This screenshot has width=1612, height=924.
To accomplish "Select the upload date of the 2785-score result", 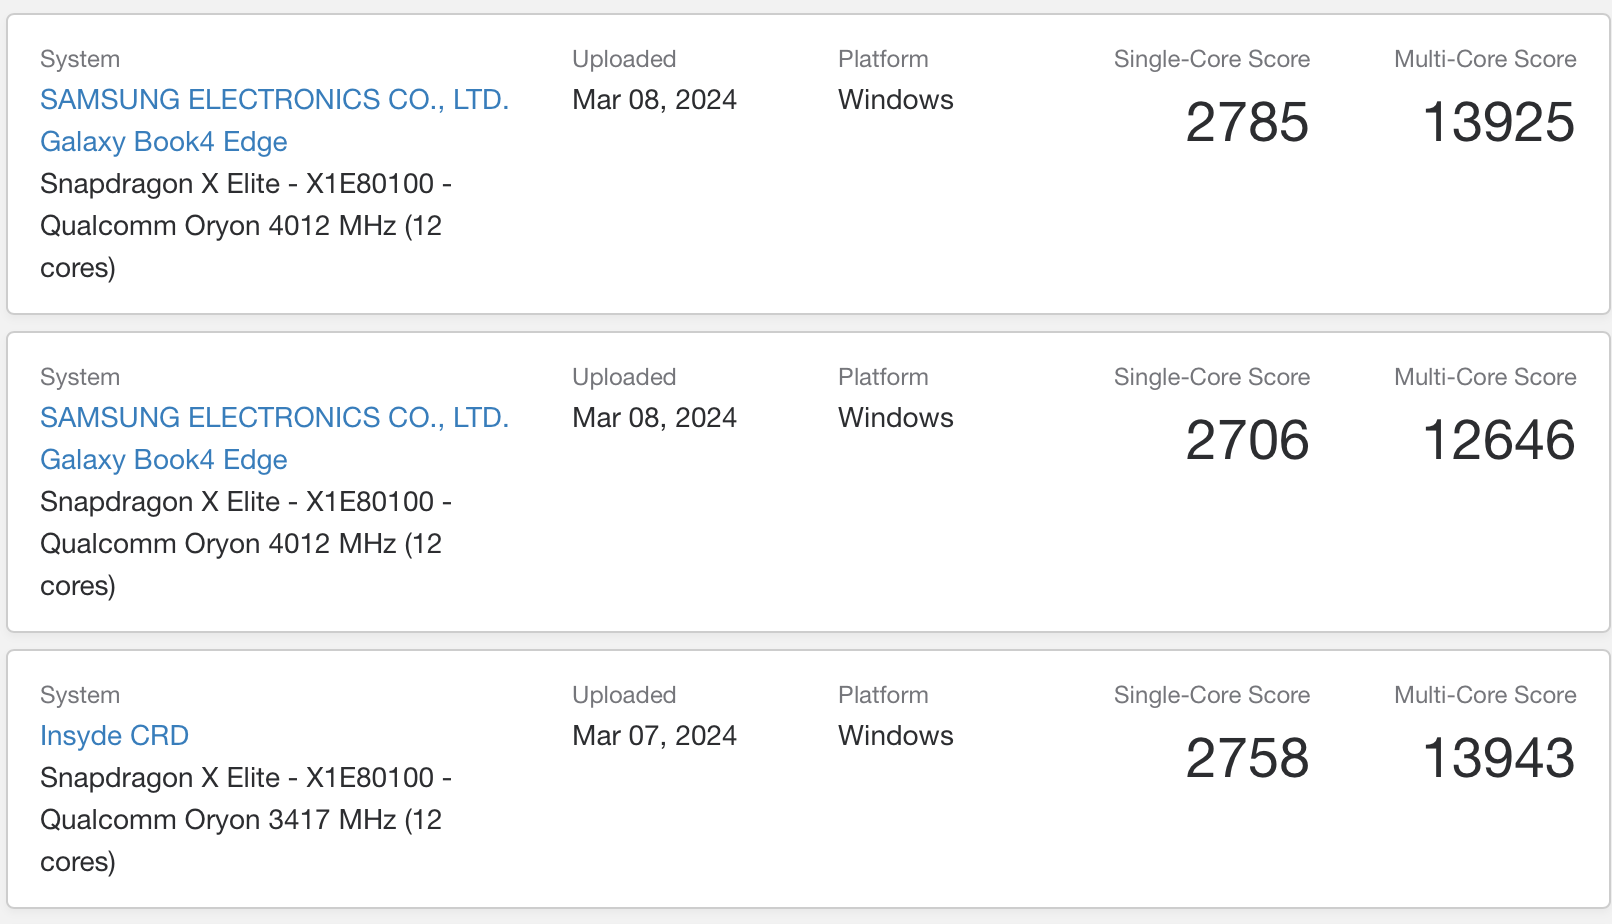I will click(654, 100).
